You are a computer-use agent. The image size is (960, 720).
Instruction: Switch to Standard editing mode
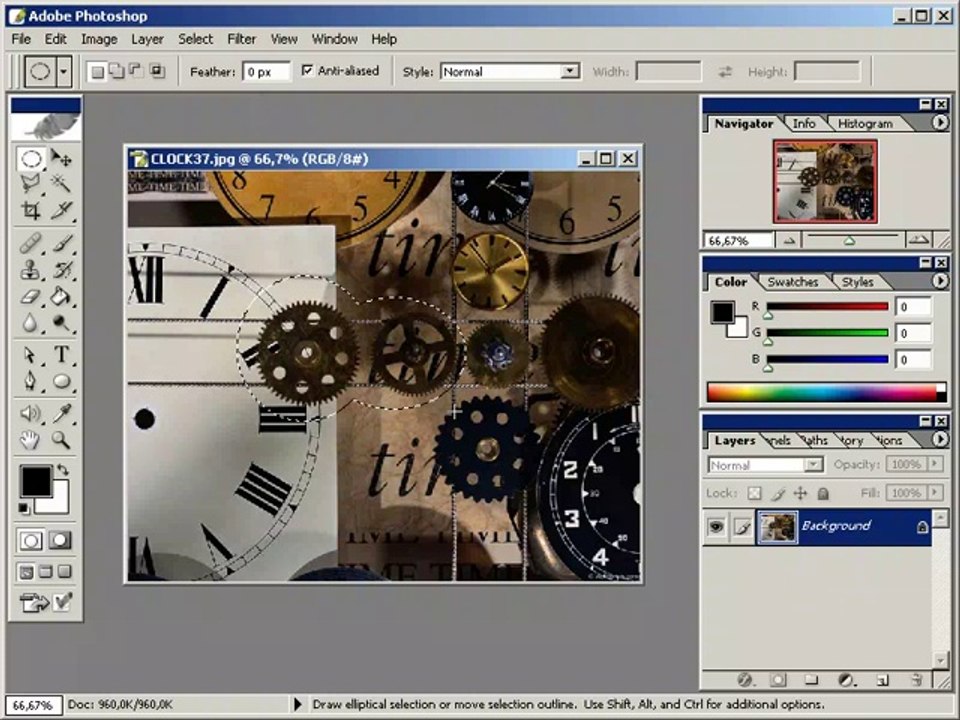[31, 541]
